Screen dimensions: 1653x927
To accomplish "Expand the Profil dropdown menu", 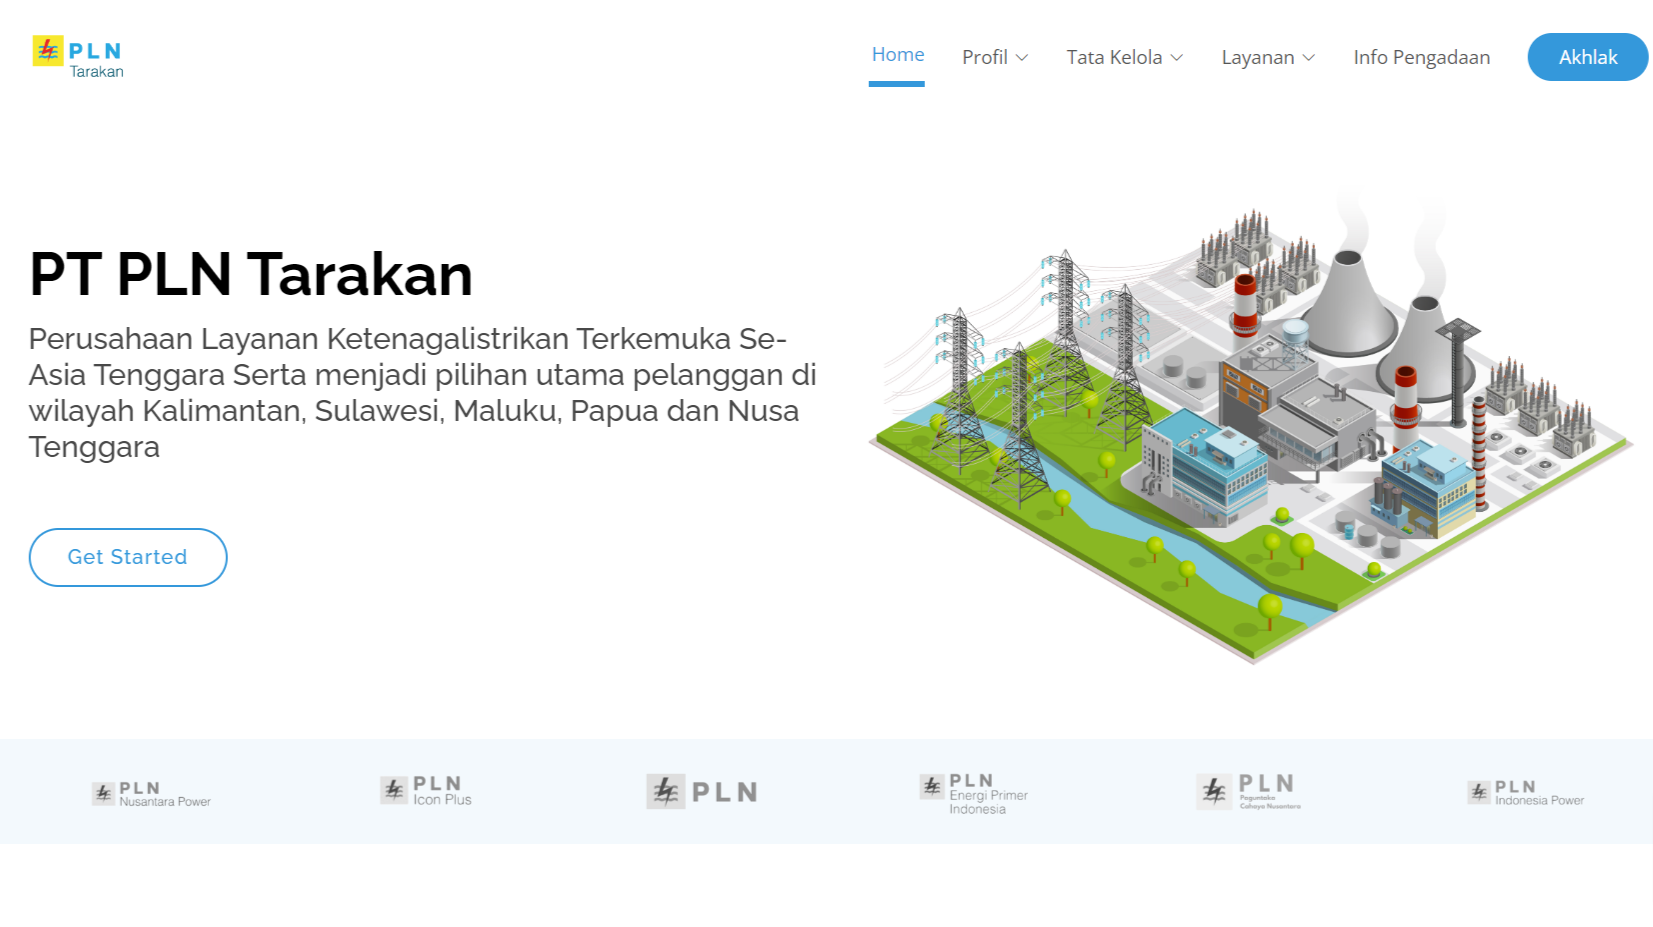I will 985,58.
